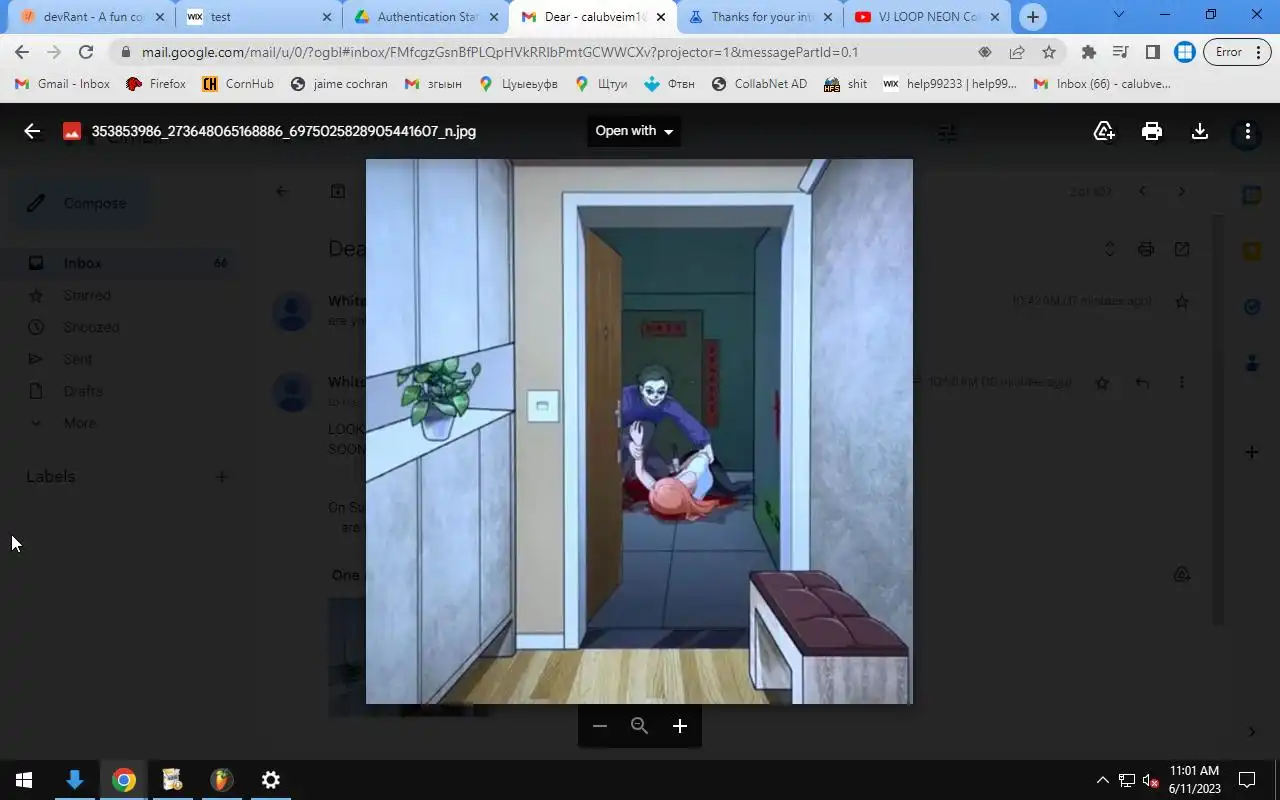Create new label with plus icon
Screen dimensions: 1280x800
click(x=222, y=477)
